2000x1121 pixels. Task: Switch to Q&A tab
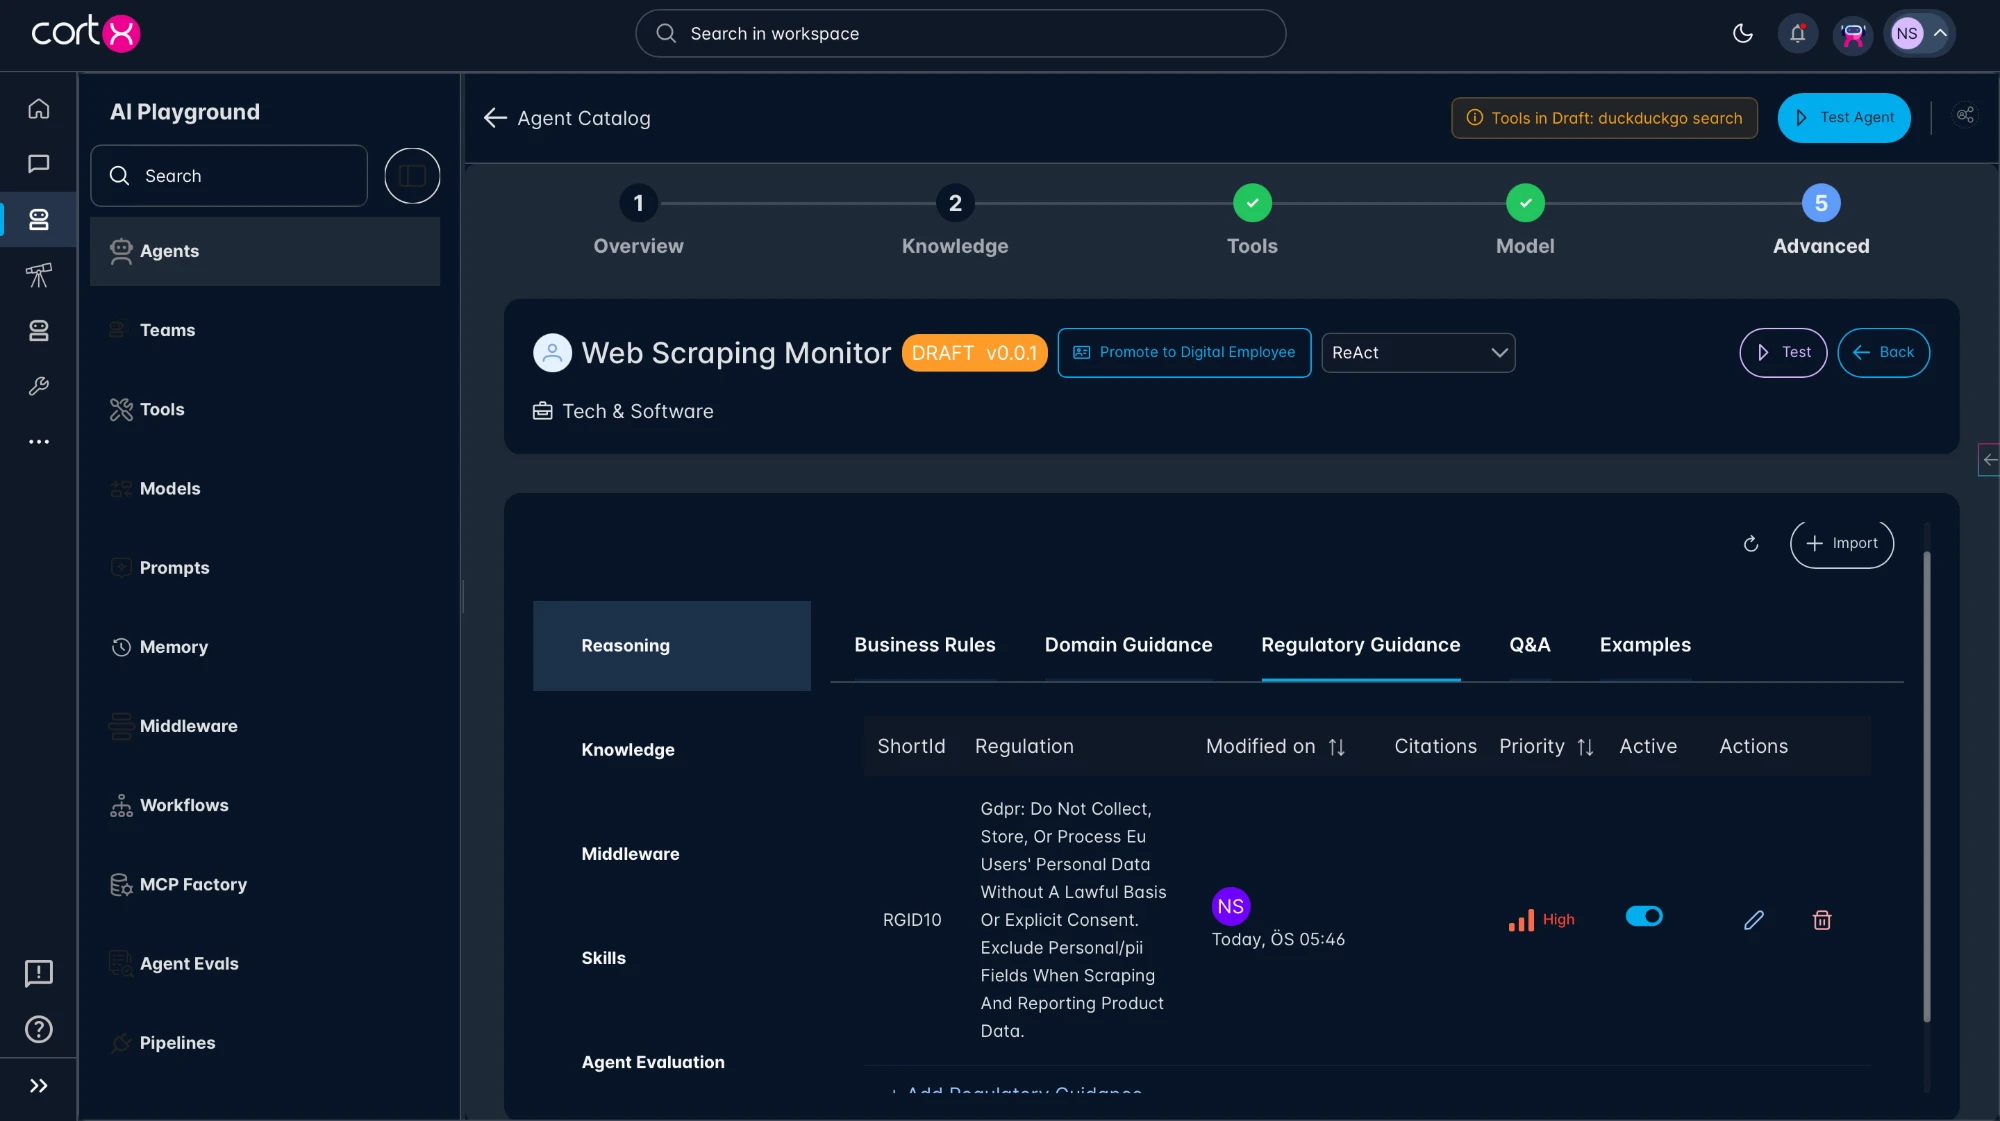point(1530,645)
